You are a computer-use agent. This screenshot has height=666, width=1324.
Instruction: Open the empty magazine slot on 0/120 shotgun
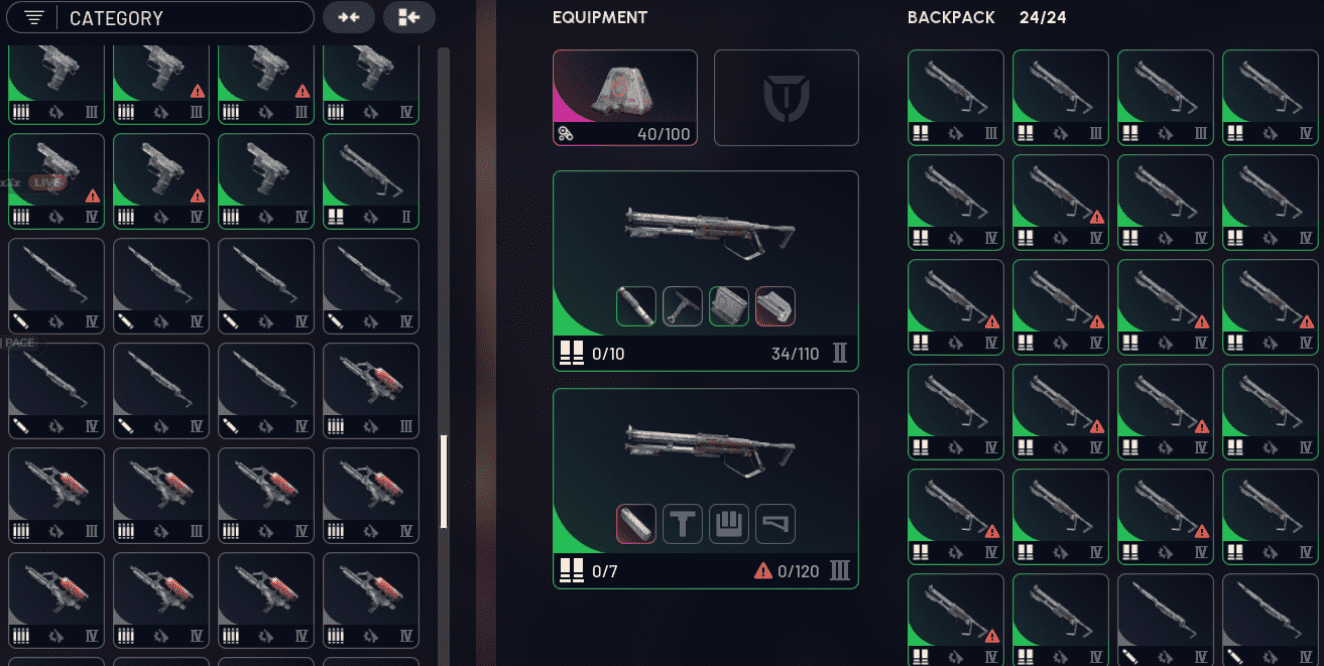coord(729,524)
